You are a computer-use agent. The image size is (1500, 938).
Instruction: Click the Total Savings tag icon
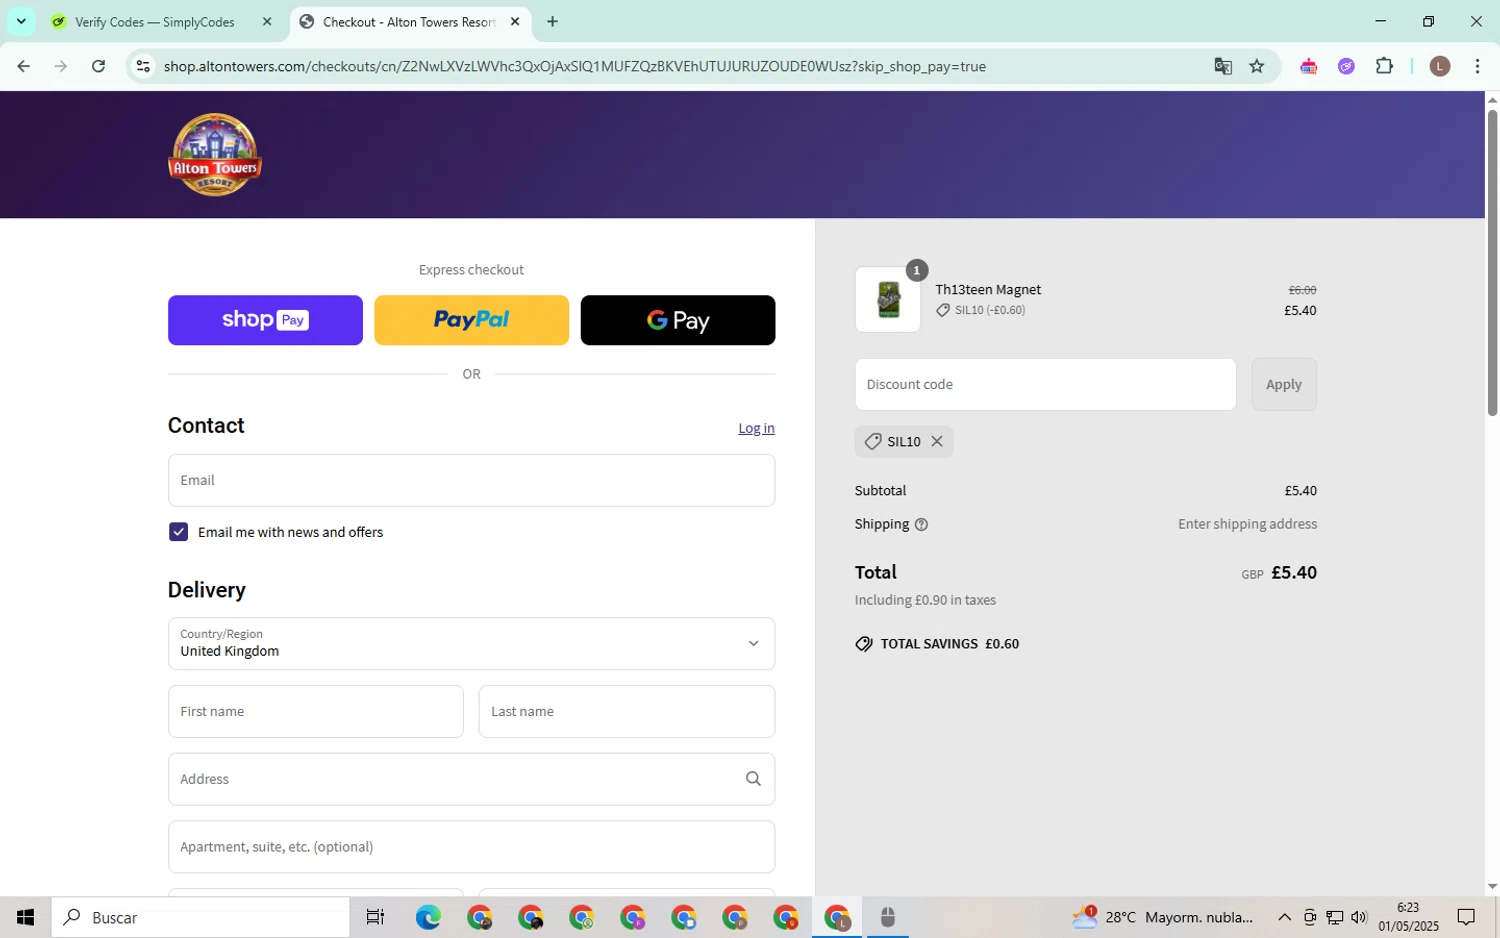point(864,644)
